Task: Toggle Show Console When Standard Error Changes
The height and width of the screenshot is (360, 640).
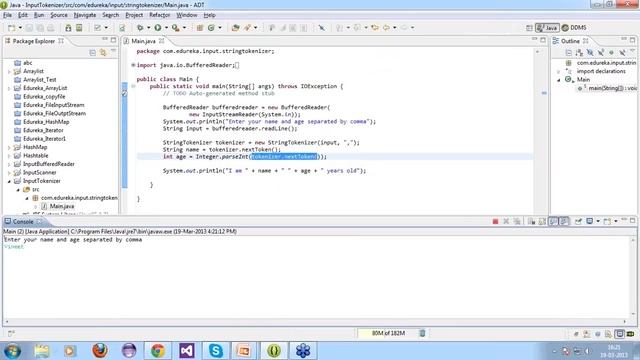Action: (x=564, y=221)
